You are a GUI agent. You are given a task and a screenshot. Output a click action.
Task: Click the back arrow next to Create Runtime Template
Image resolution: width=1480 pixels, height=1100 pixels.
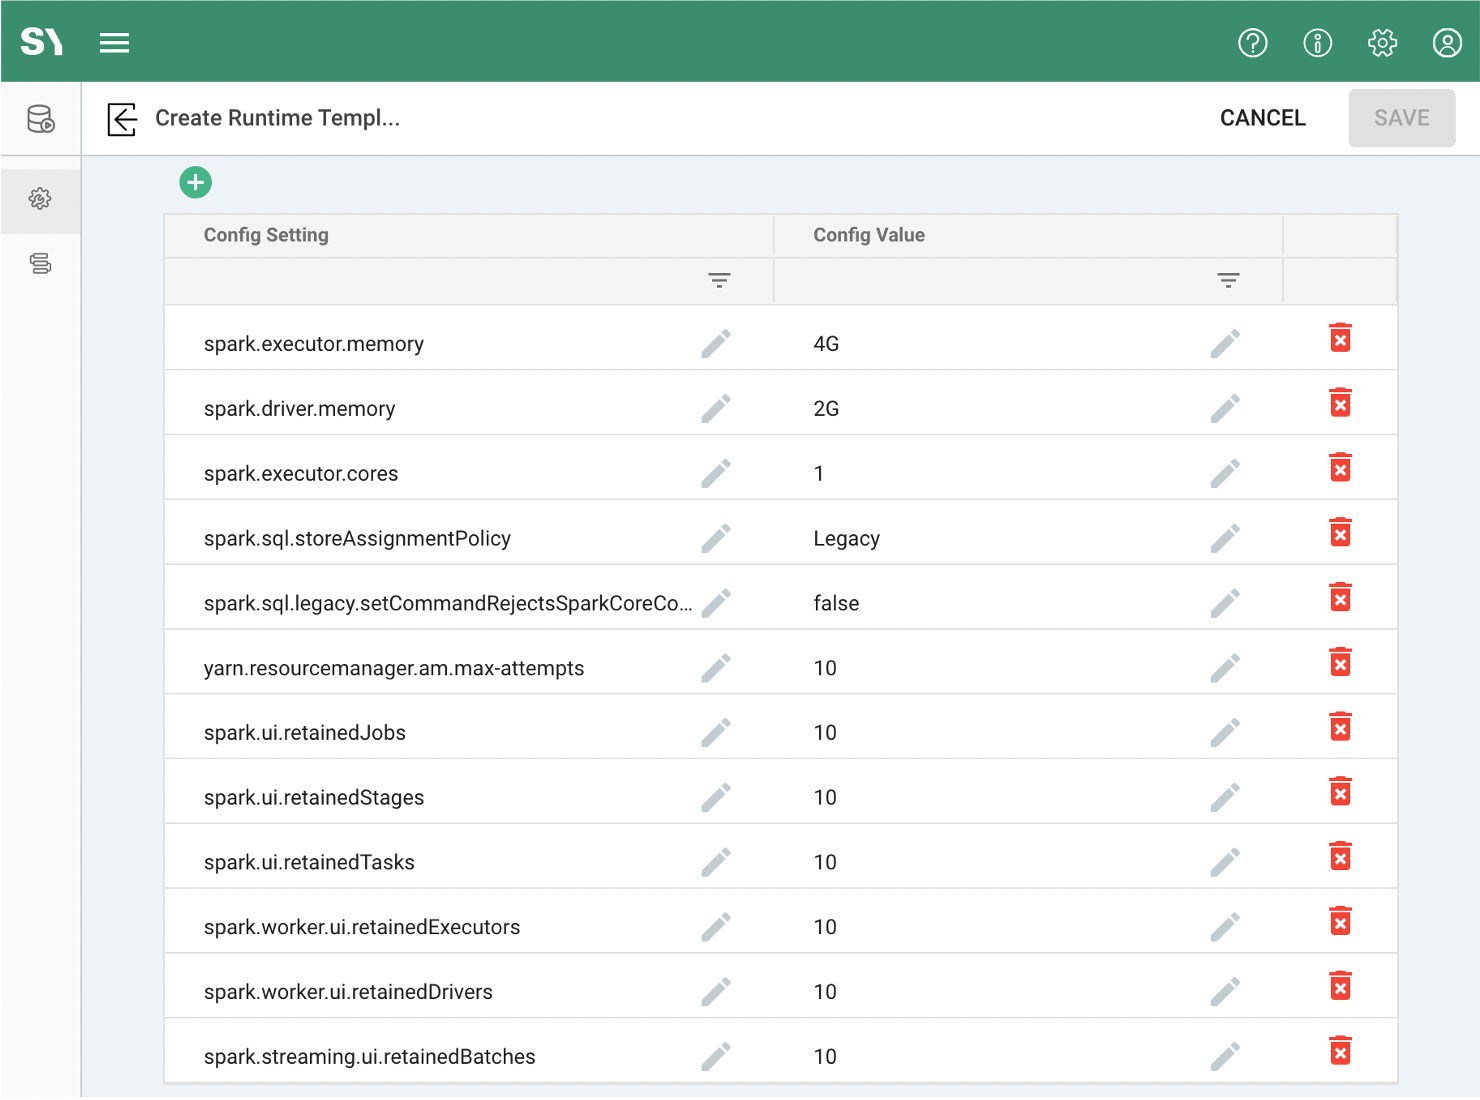[121, 118]
